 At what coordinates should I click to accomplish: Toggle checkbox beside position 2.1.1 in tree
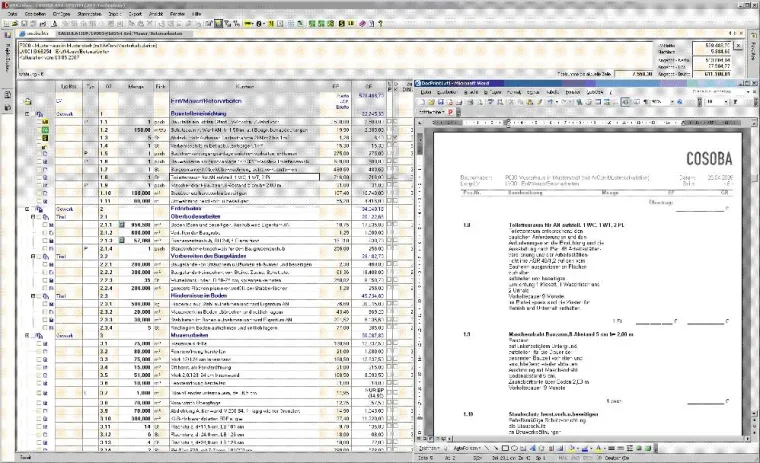(x=47, y=227)
